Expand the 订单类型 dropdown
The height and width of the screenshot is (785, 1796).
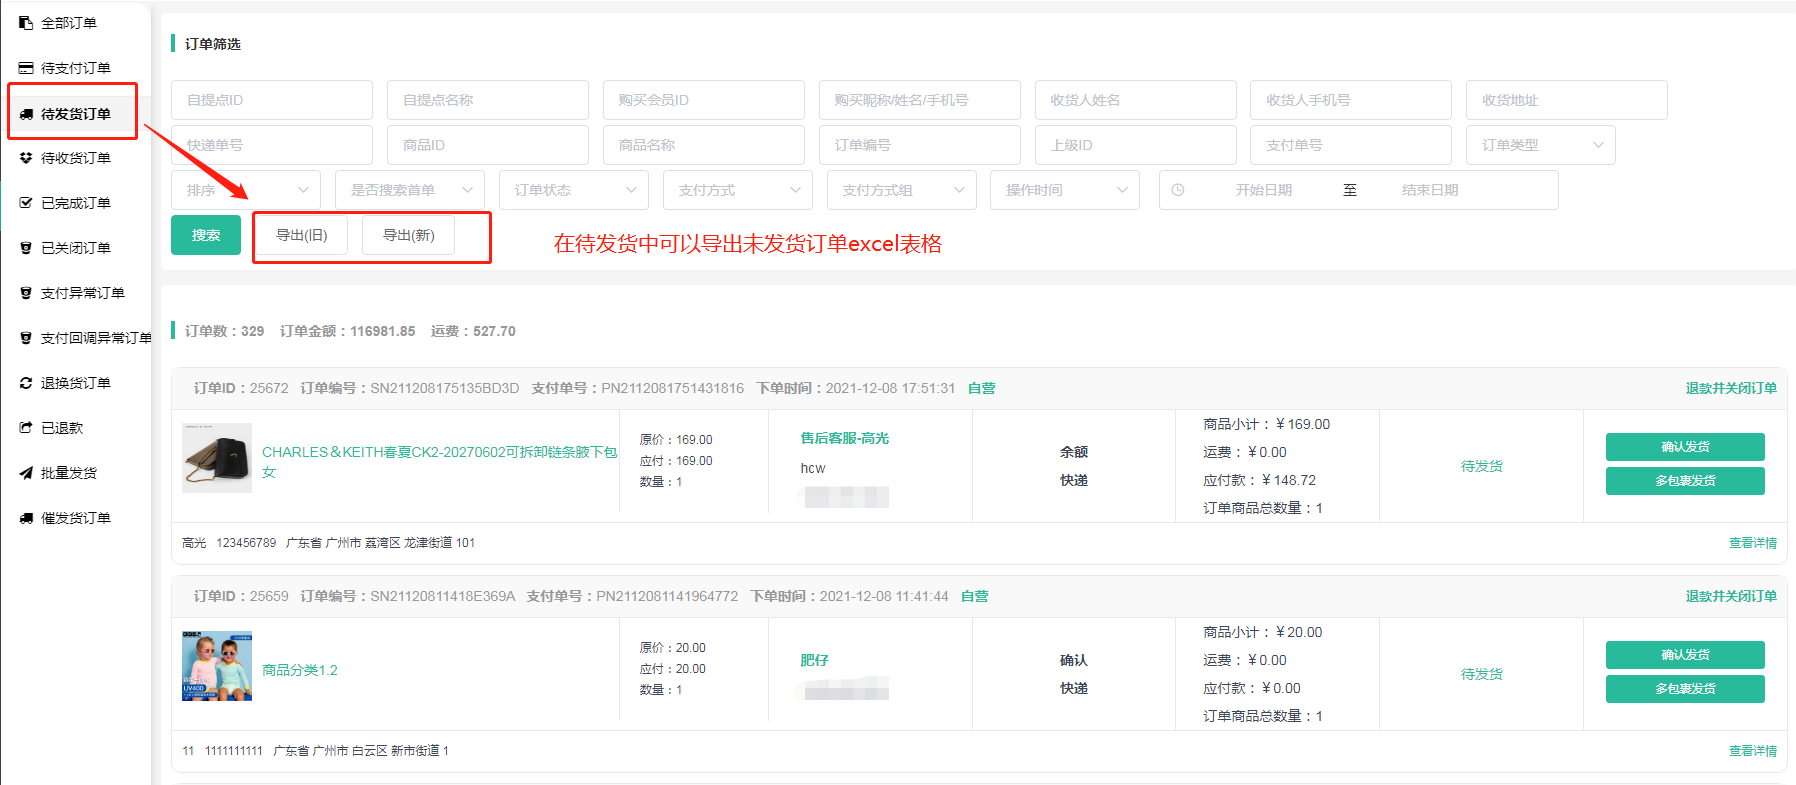click(x=1540, y=145)
